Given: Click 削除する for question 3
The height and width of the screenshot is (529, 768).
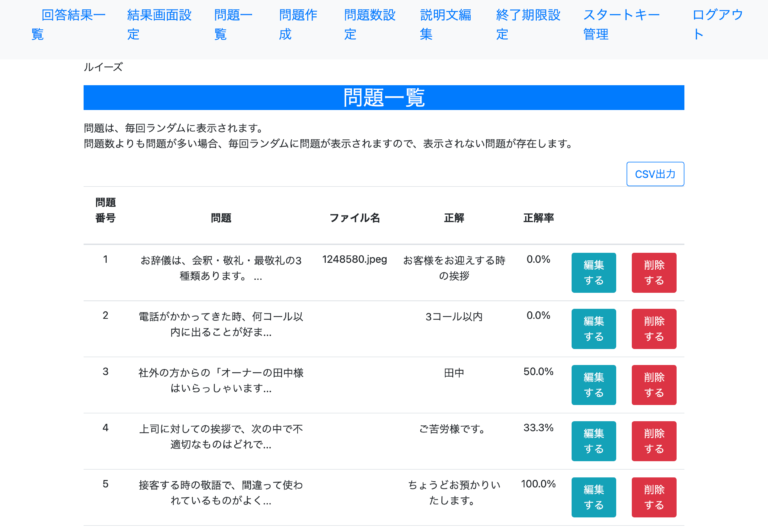Looking at the screenshot, I should tap(654, 385).
